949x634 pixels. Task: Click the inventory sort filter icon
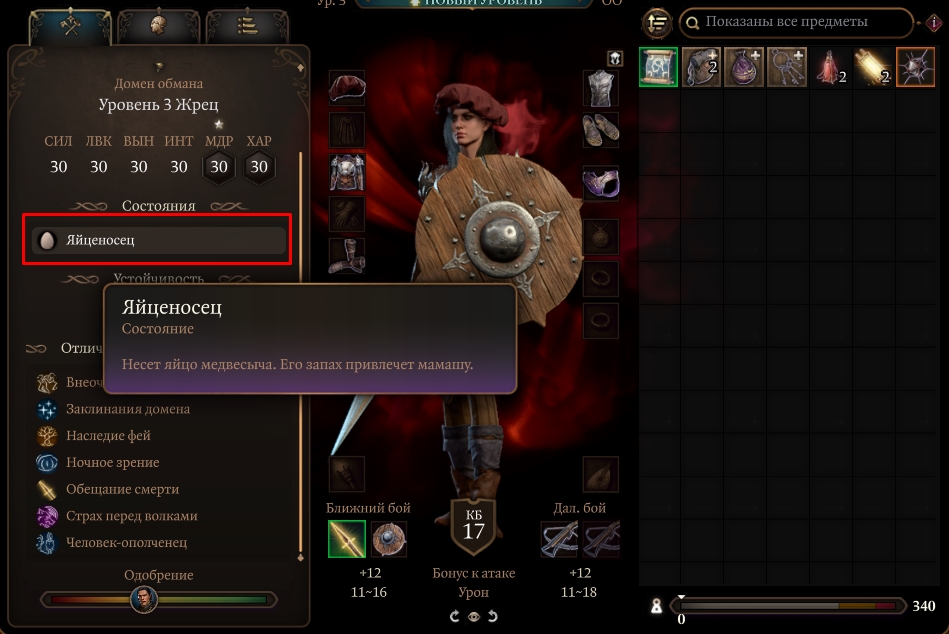tap(657, 24)
